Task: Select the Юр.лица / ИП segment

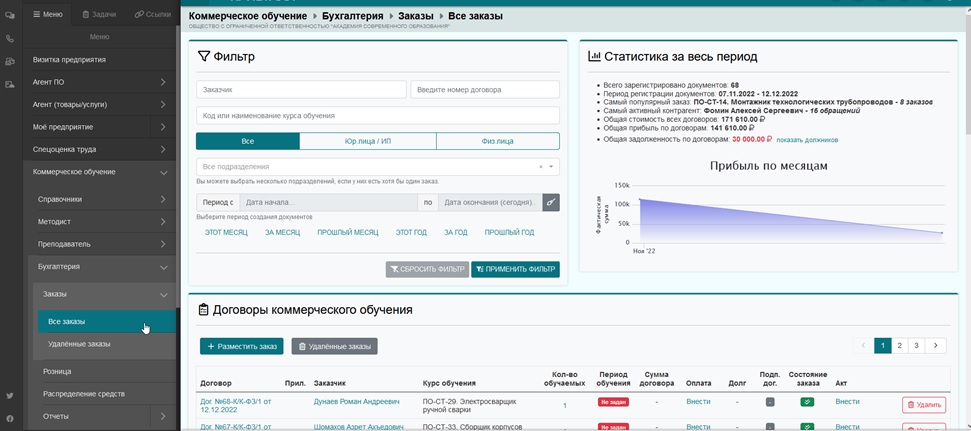Action: tap(368, 141)
